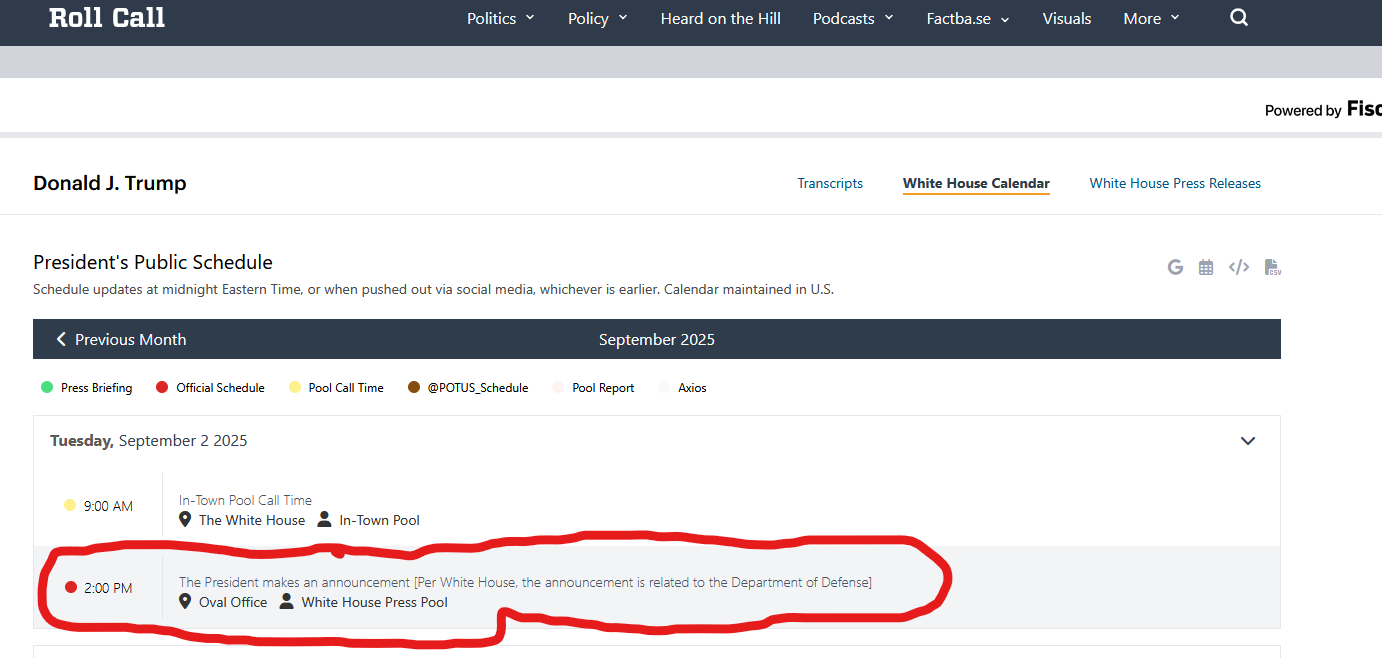
Task: Click the schedule updates at midnight note
Action: [x=433, y=290]
